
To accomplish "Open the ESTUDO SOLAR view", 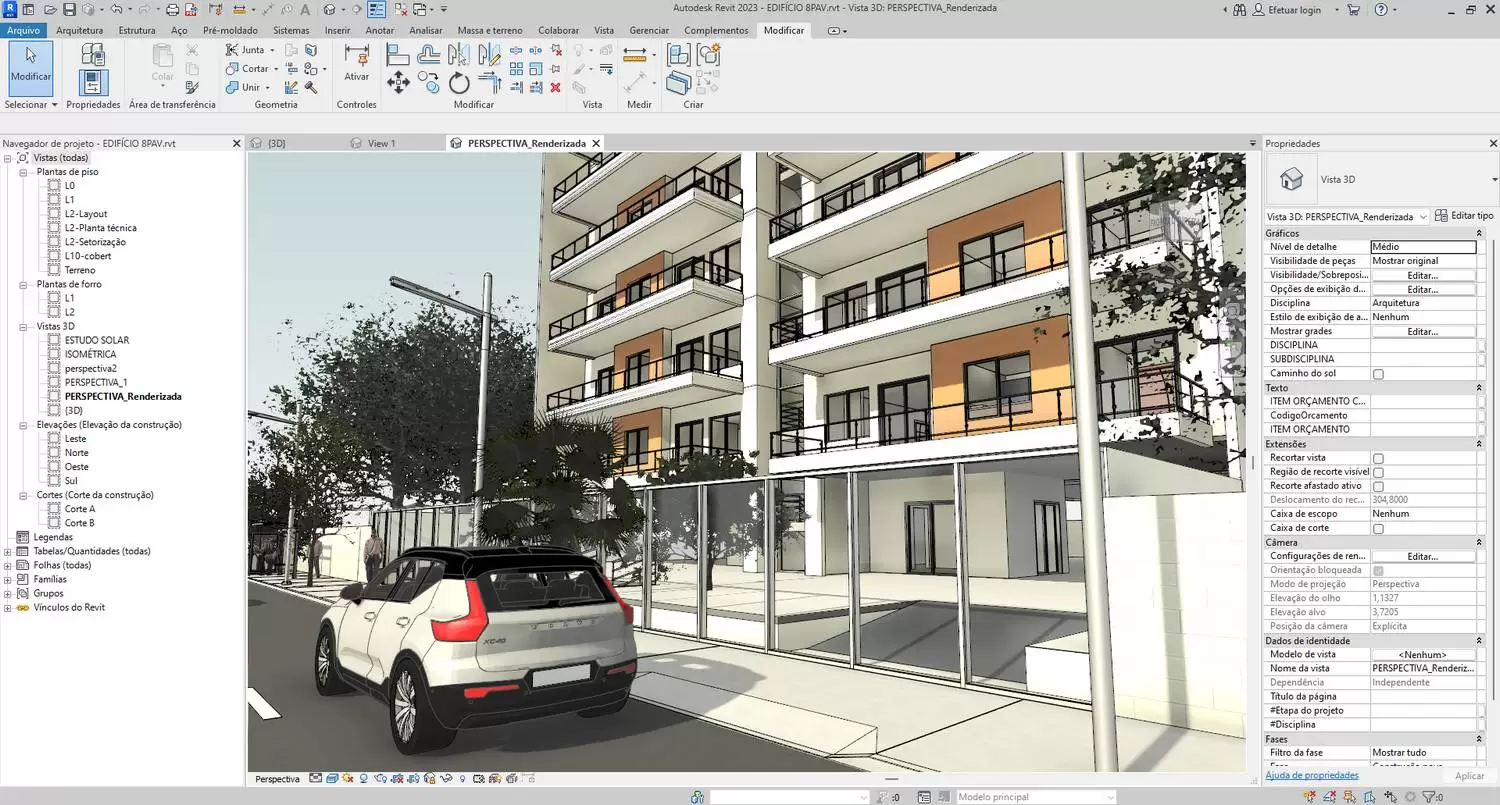I will point(97,340).
